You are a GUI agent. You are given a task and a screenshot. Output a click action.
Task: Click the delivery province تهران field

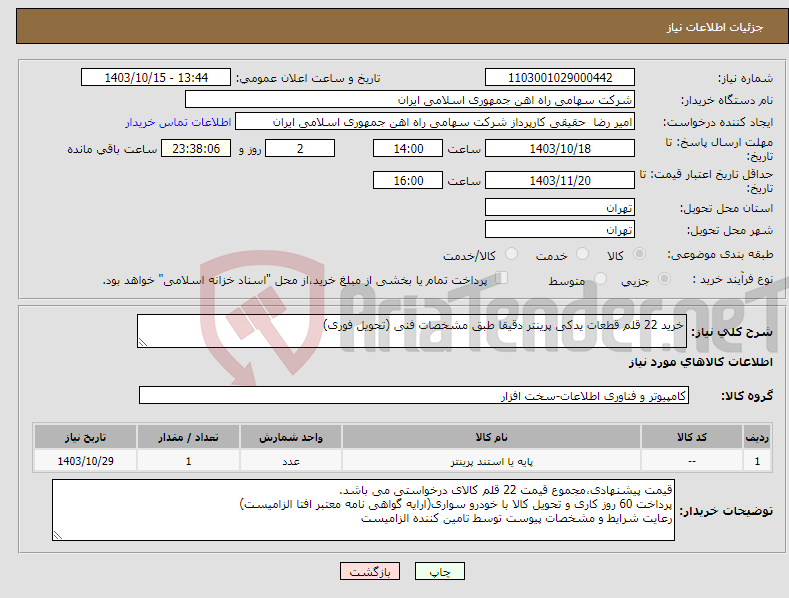560,207
